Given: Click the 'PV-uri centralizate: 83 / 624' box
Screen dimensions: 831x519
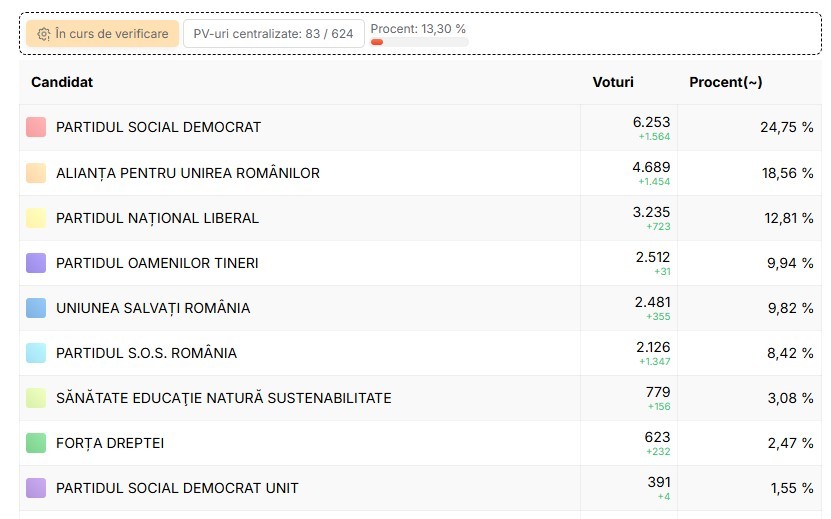Looking at the screenshot, I should click(273, 34).
